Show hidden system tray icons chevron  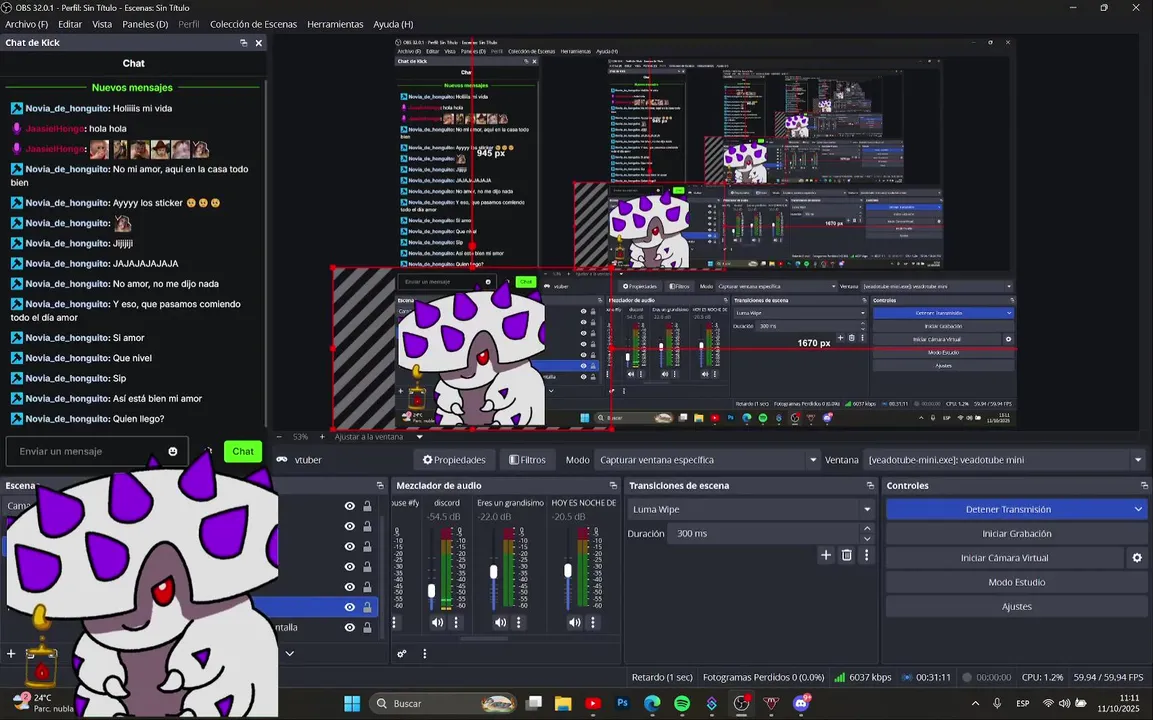pos(975,703)
